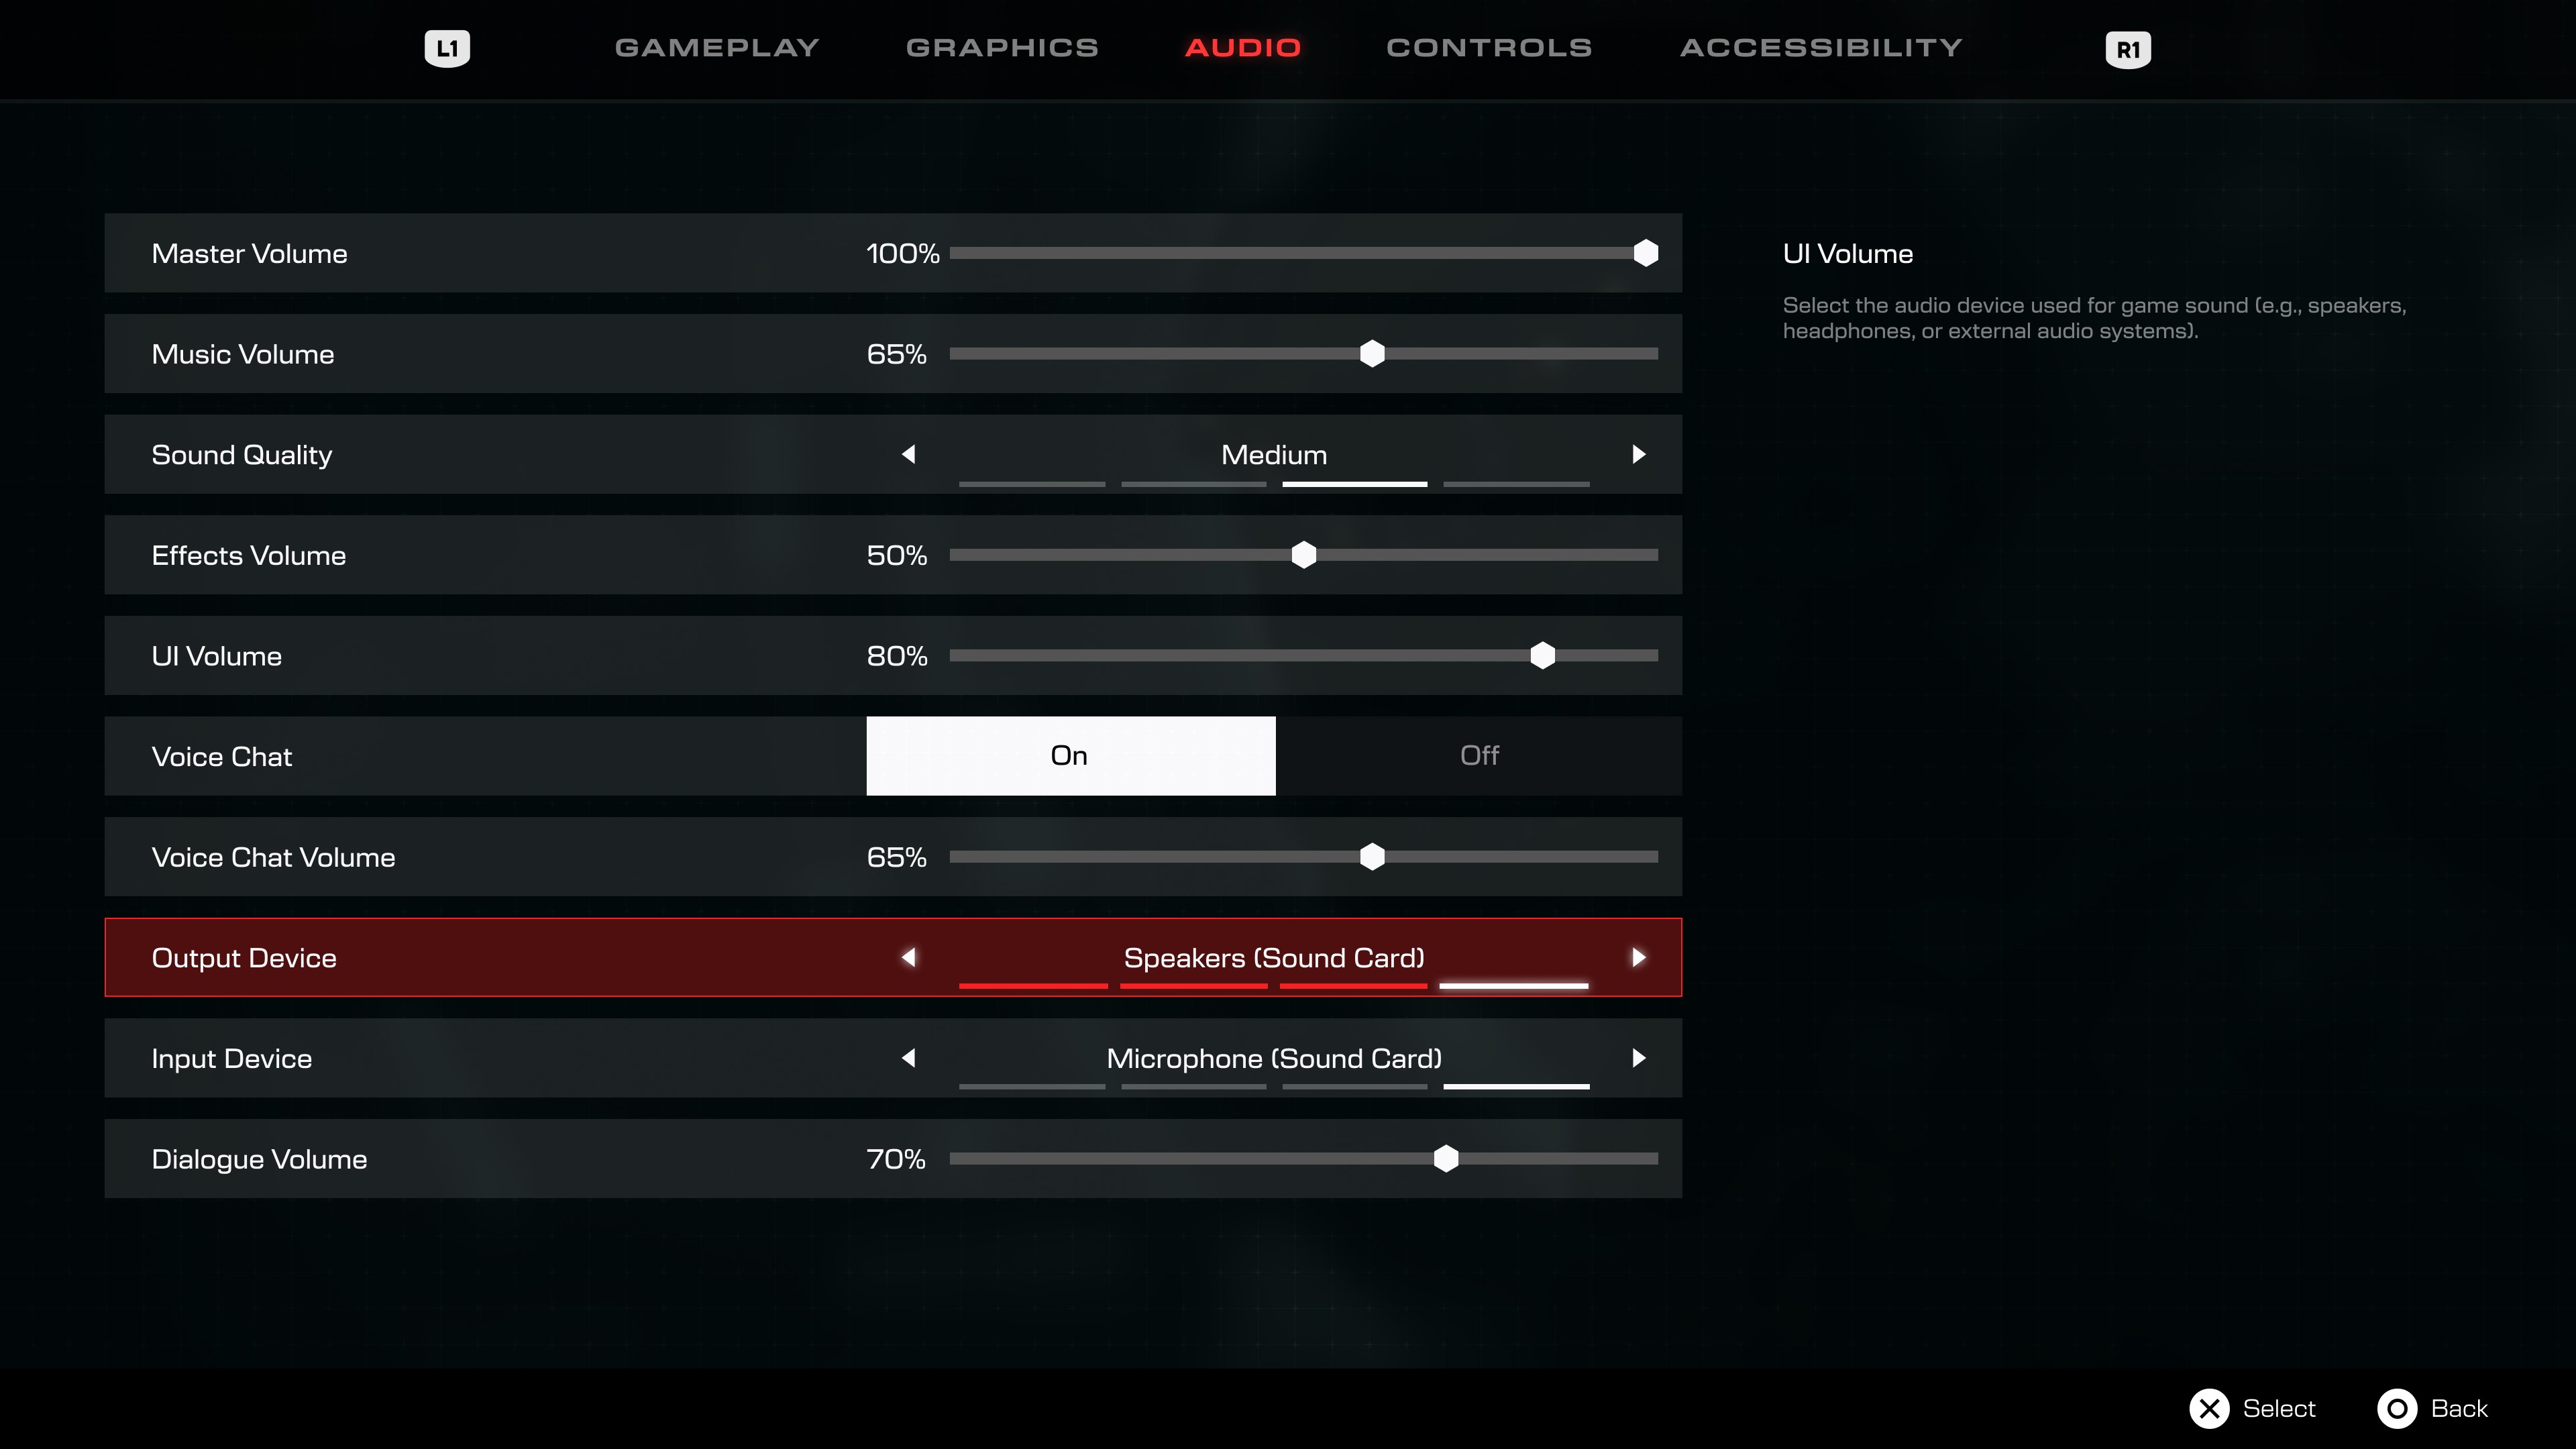Viewport: 2576px width, 1449px height.
Task: Open the Controls tab
Action: (1488, 47)
